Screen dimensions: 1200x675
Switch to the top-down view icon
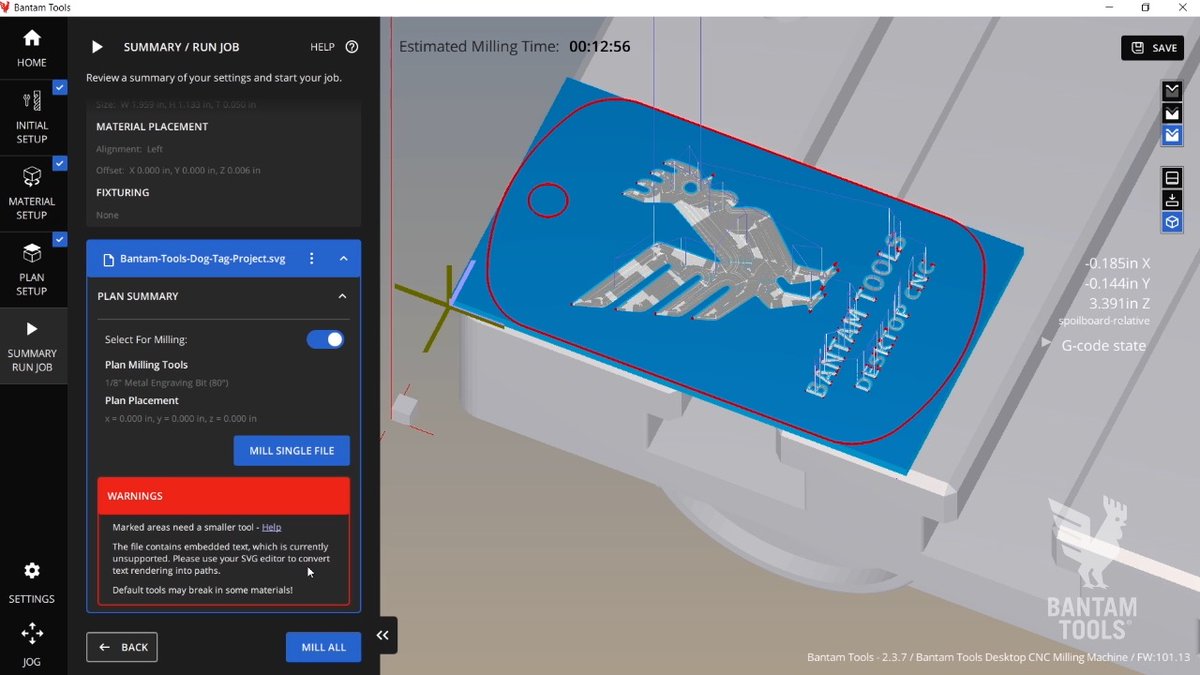pos(1172,200)
